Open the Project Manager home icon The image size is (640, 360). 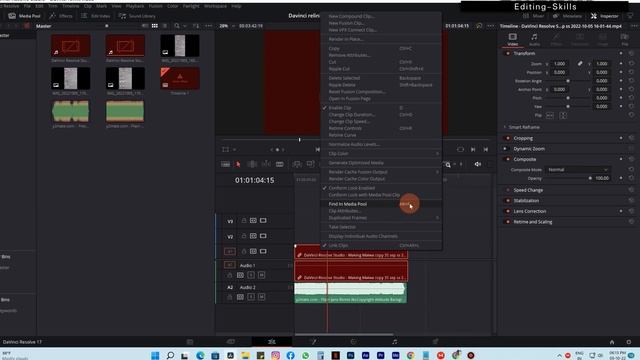[612, 342]
